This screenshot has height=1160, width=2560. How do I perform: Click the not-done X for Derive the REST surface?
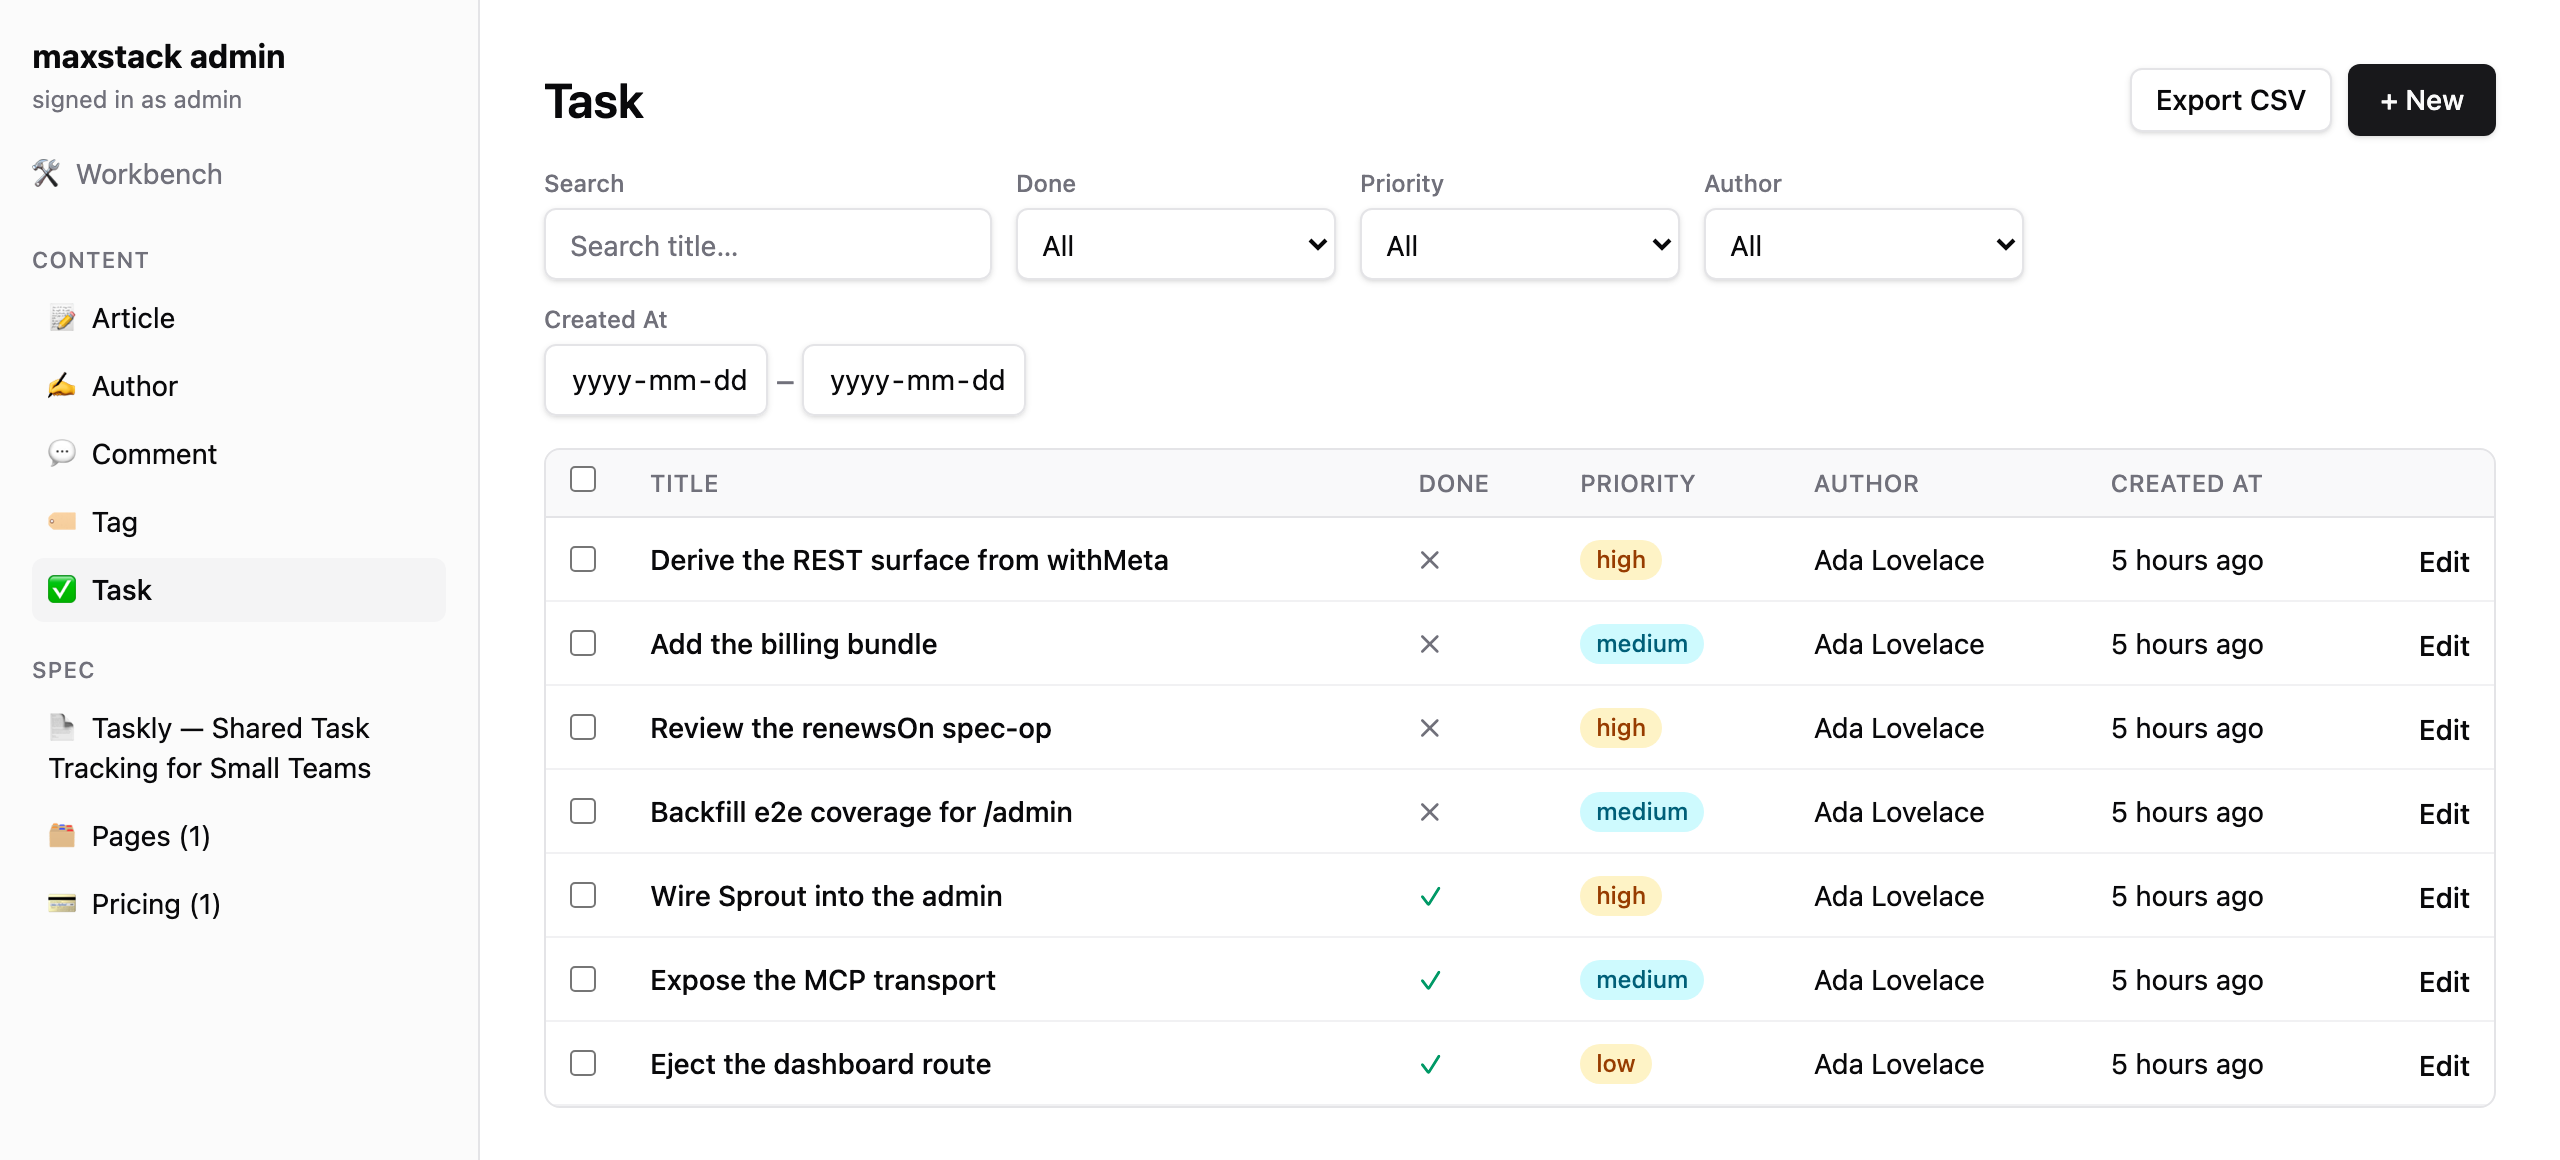1430,560
